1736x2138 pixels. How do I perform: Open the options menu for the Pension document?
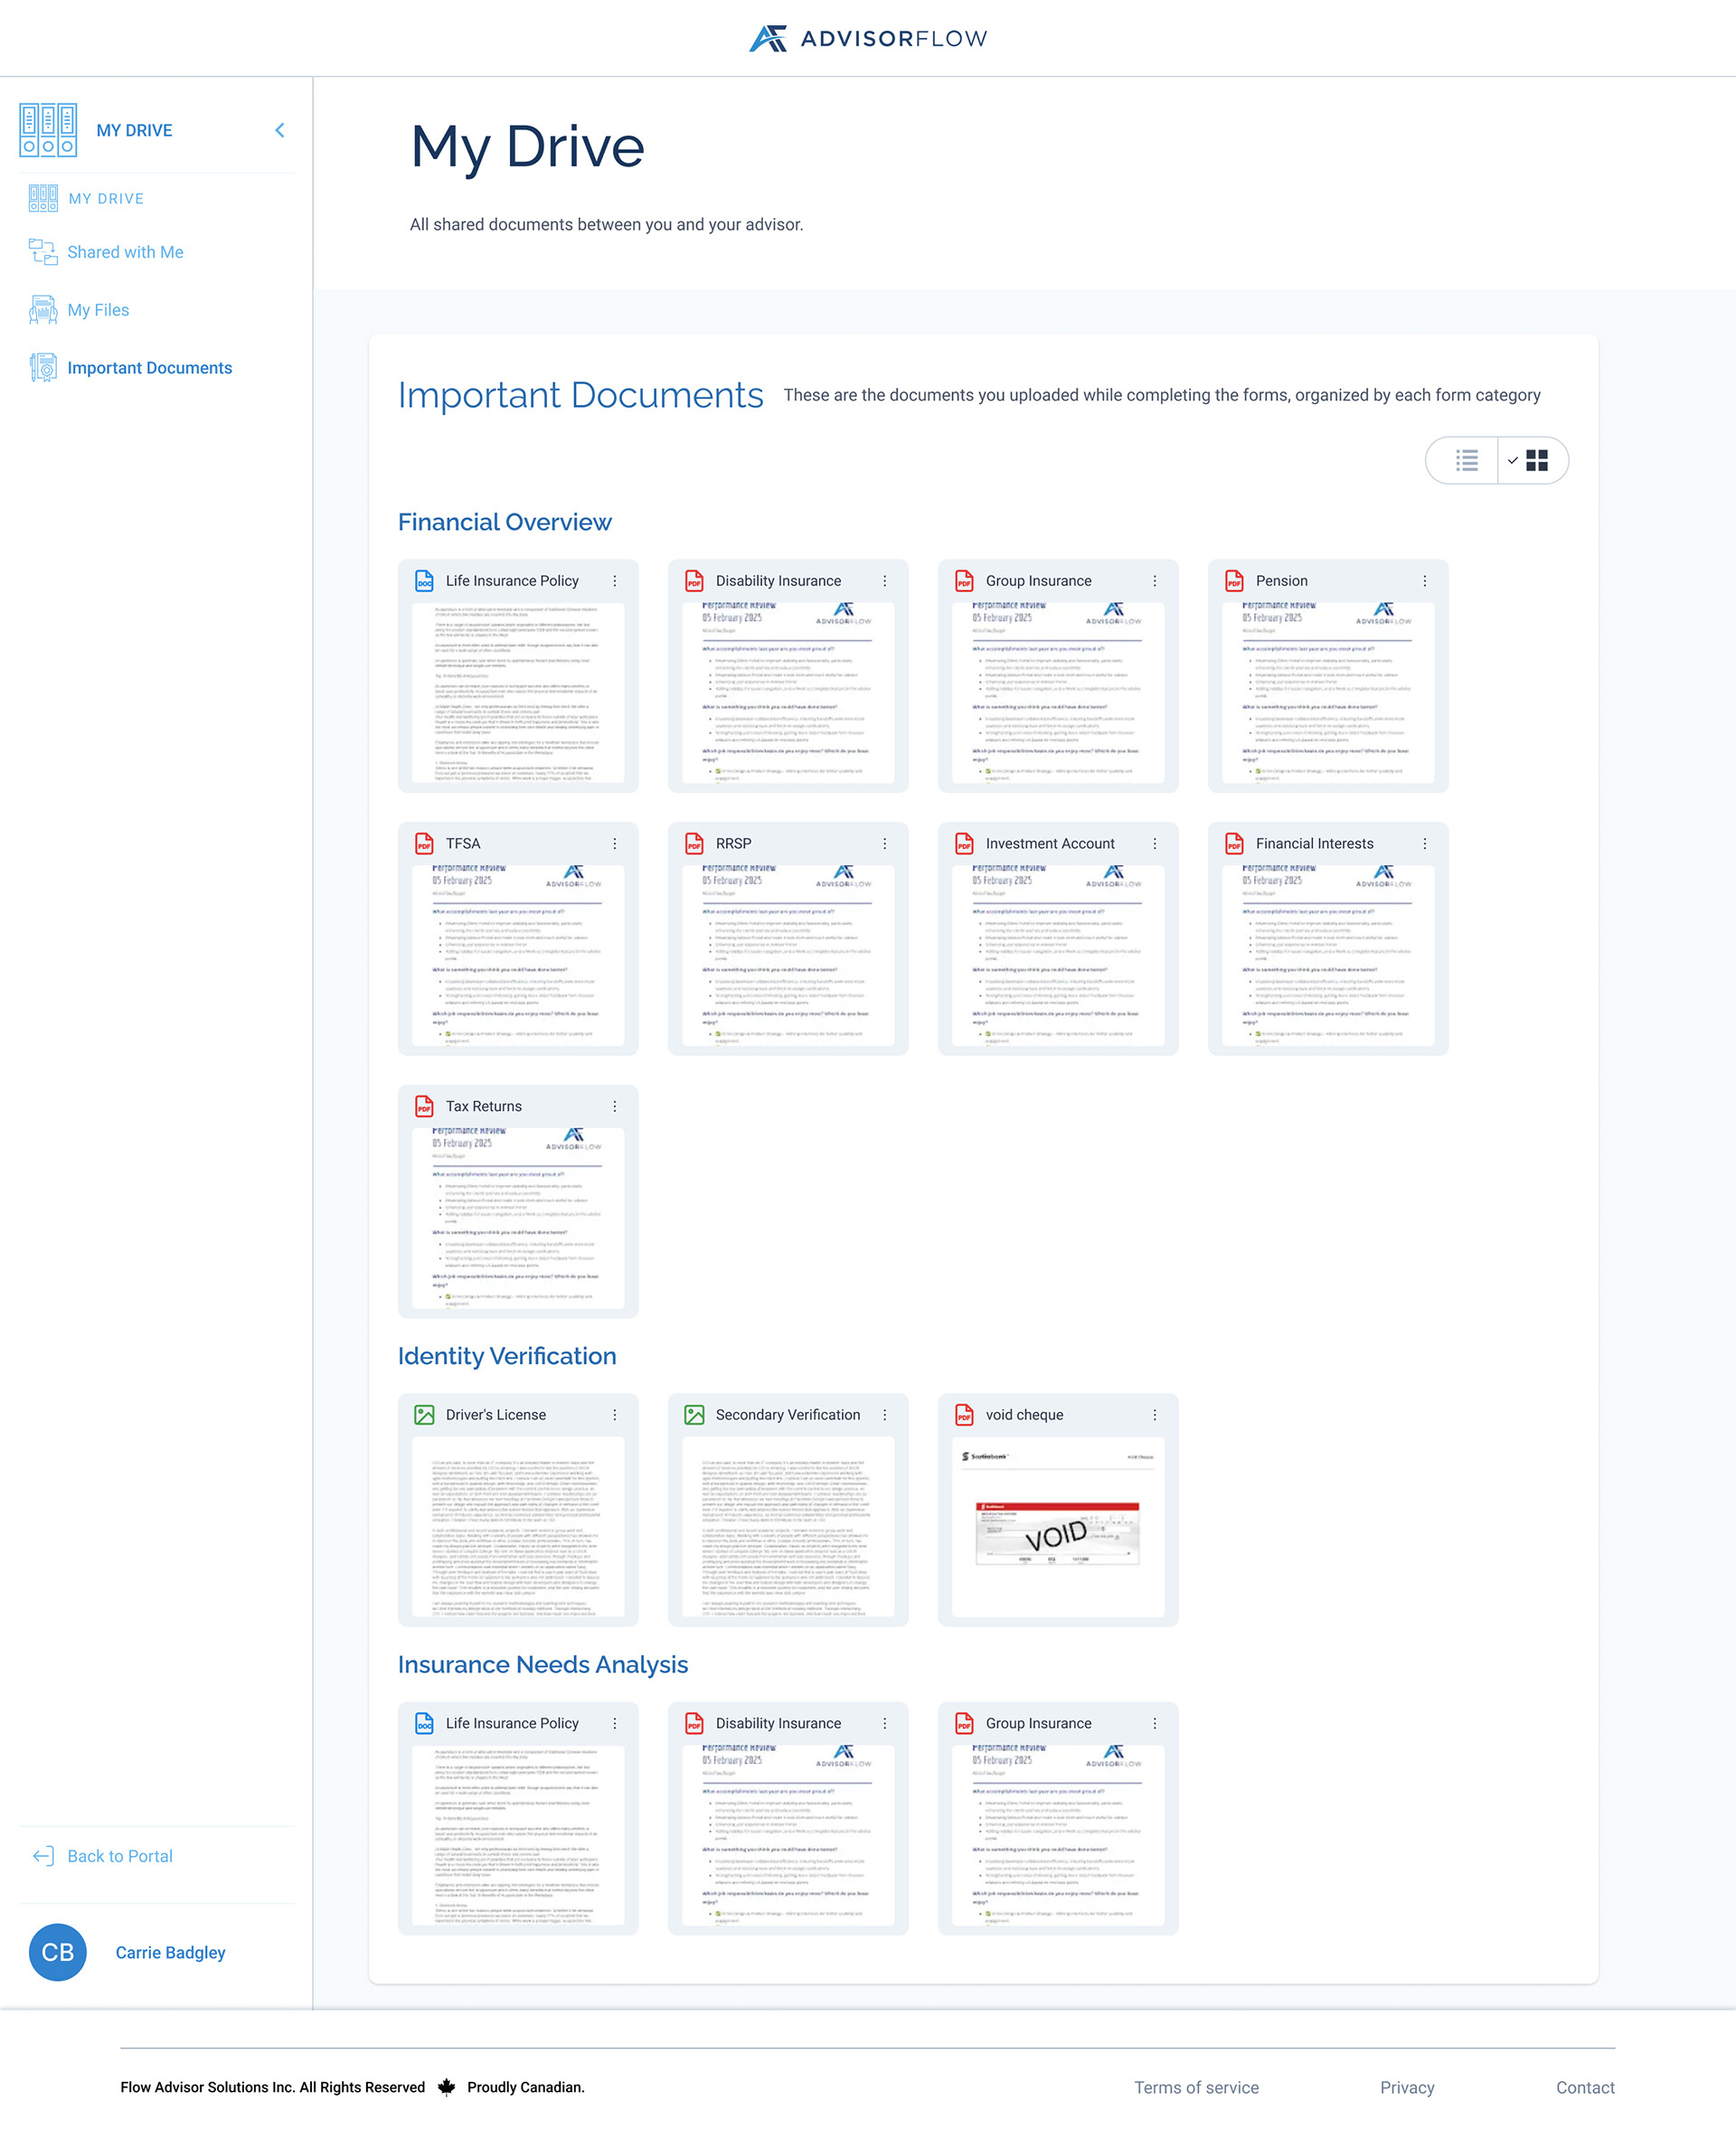[1425, 580]
